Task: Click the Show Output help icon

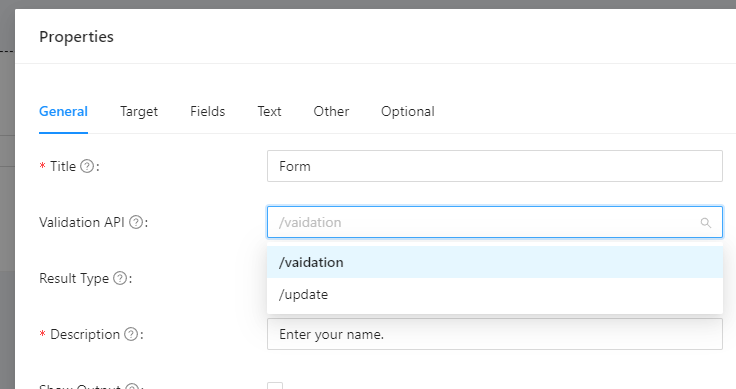Action: pos(132,386)
